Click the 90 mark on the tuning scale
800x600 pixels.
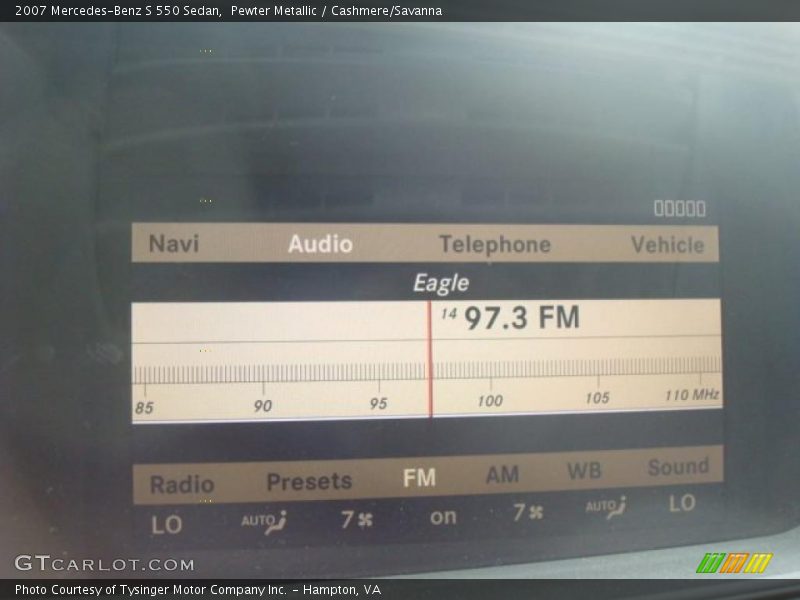[263, 406]
